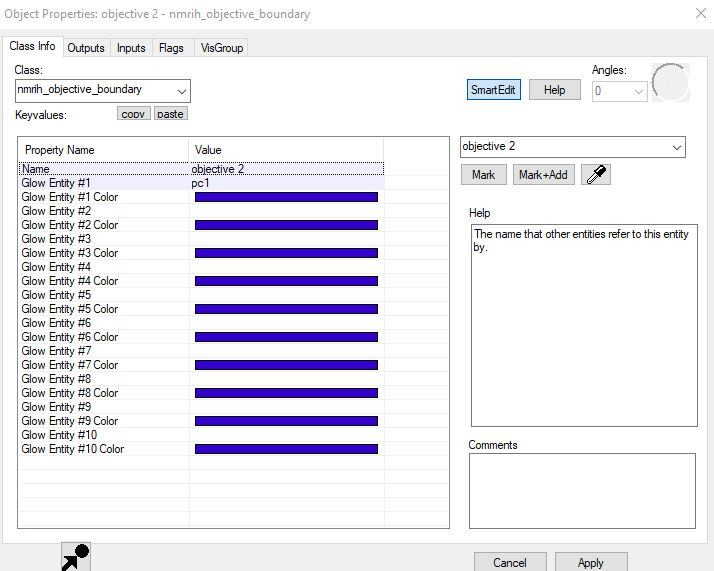This screenshot has width=714, height=571.
Task: Select the Glow Entity #3 row
Action: (201, 239)
